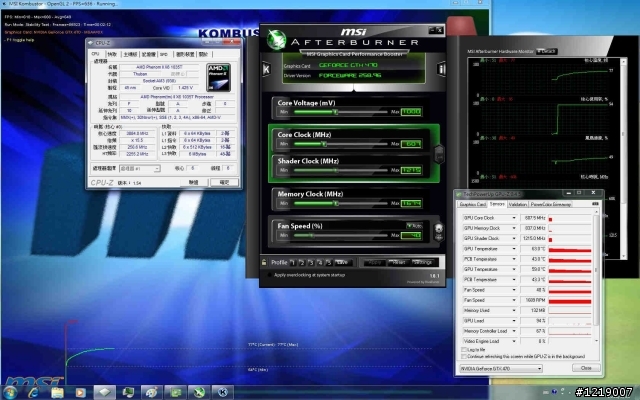Image resolution: width=640 pixels, height=400 pixels.
Task: Click the user-defined fan control icon
Action: click(439, 231)
